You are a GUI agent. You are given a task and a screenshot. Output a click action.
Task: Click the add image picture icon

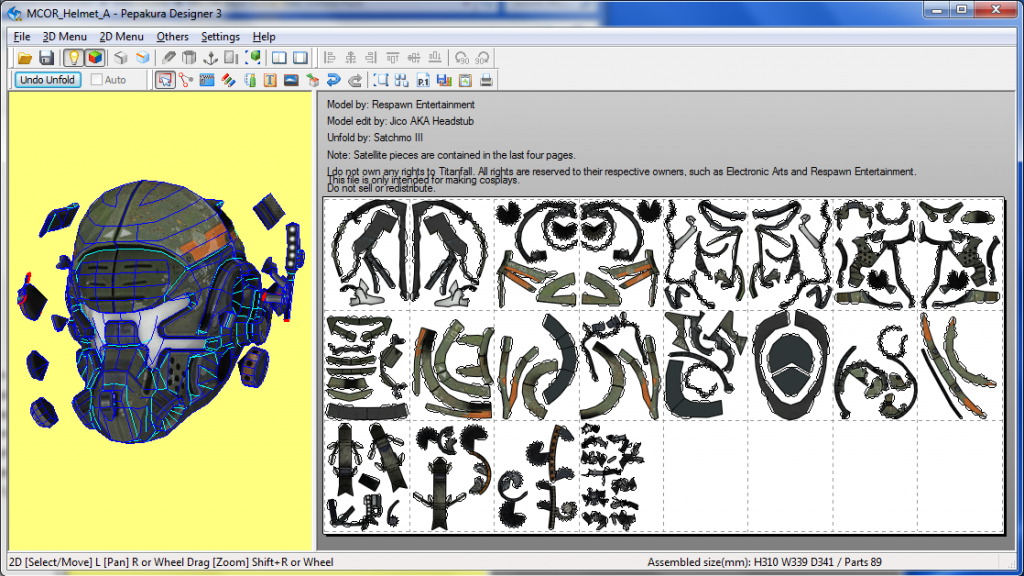tap(291, 80)
